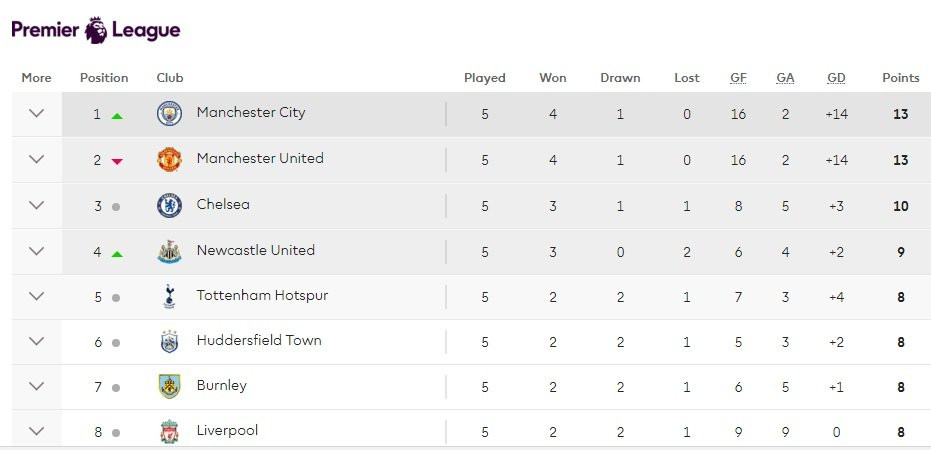Click the Manchester United club crest
Image resolution: width=931 pixels, height=450 pixels.
pos(169,159)
